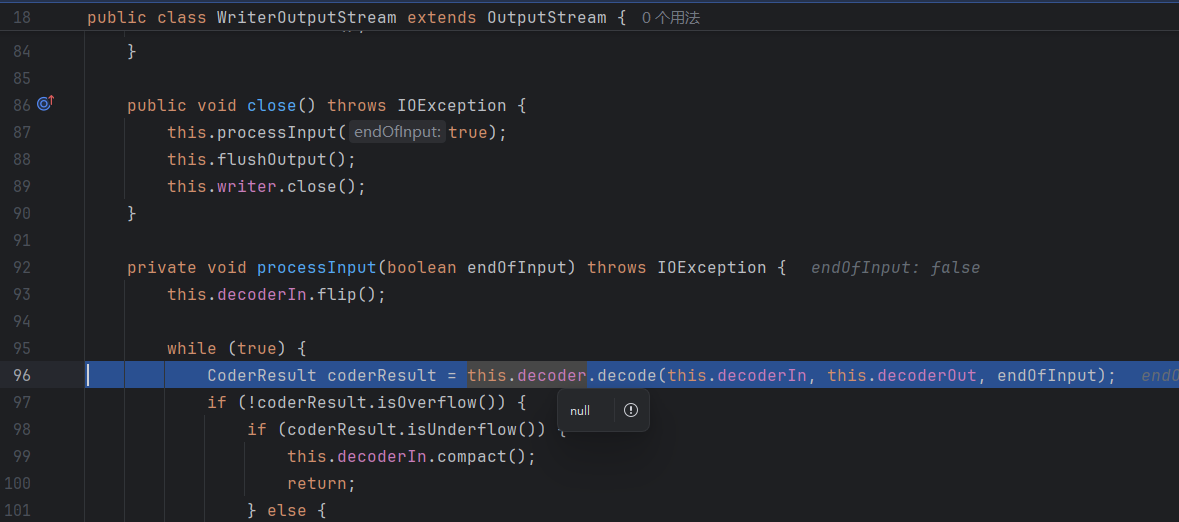Toggle breakpoint at line number 93
1179x522 pixels.
coord(22,294)
